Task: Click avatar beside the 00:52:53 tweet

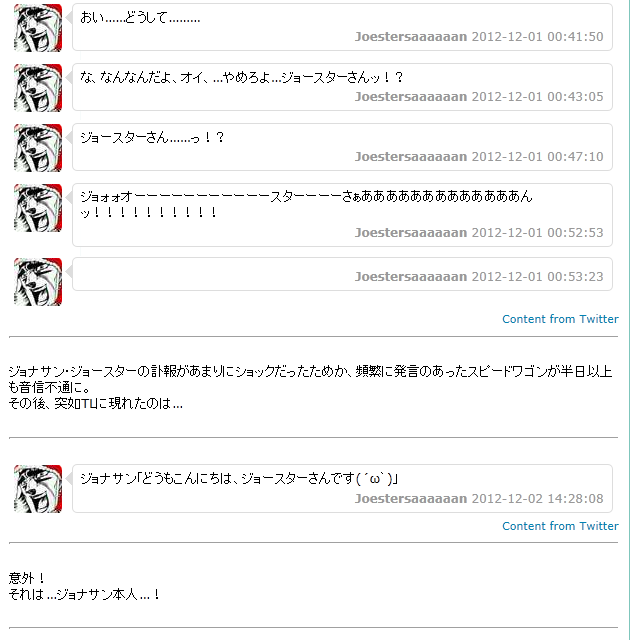Action: 38,208
